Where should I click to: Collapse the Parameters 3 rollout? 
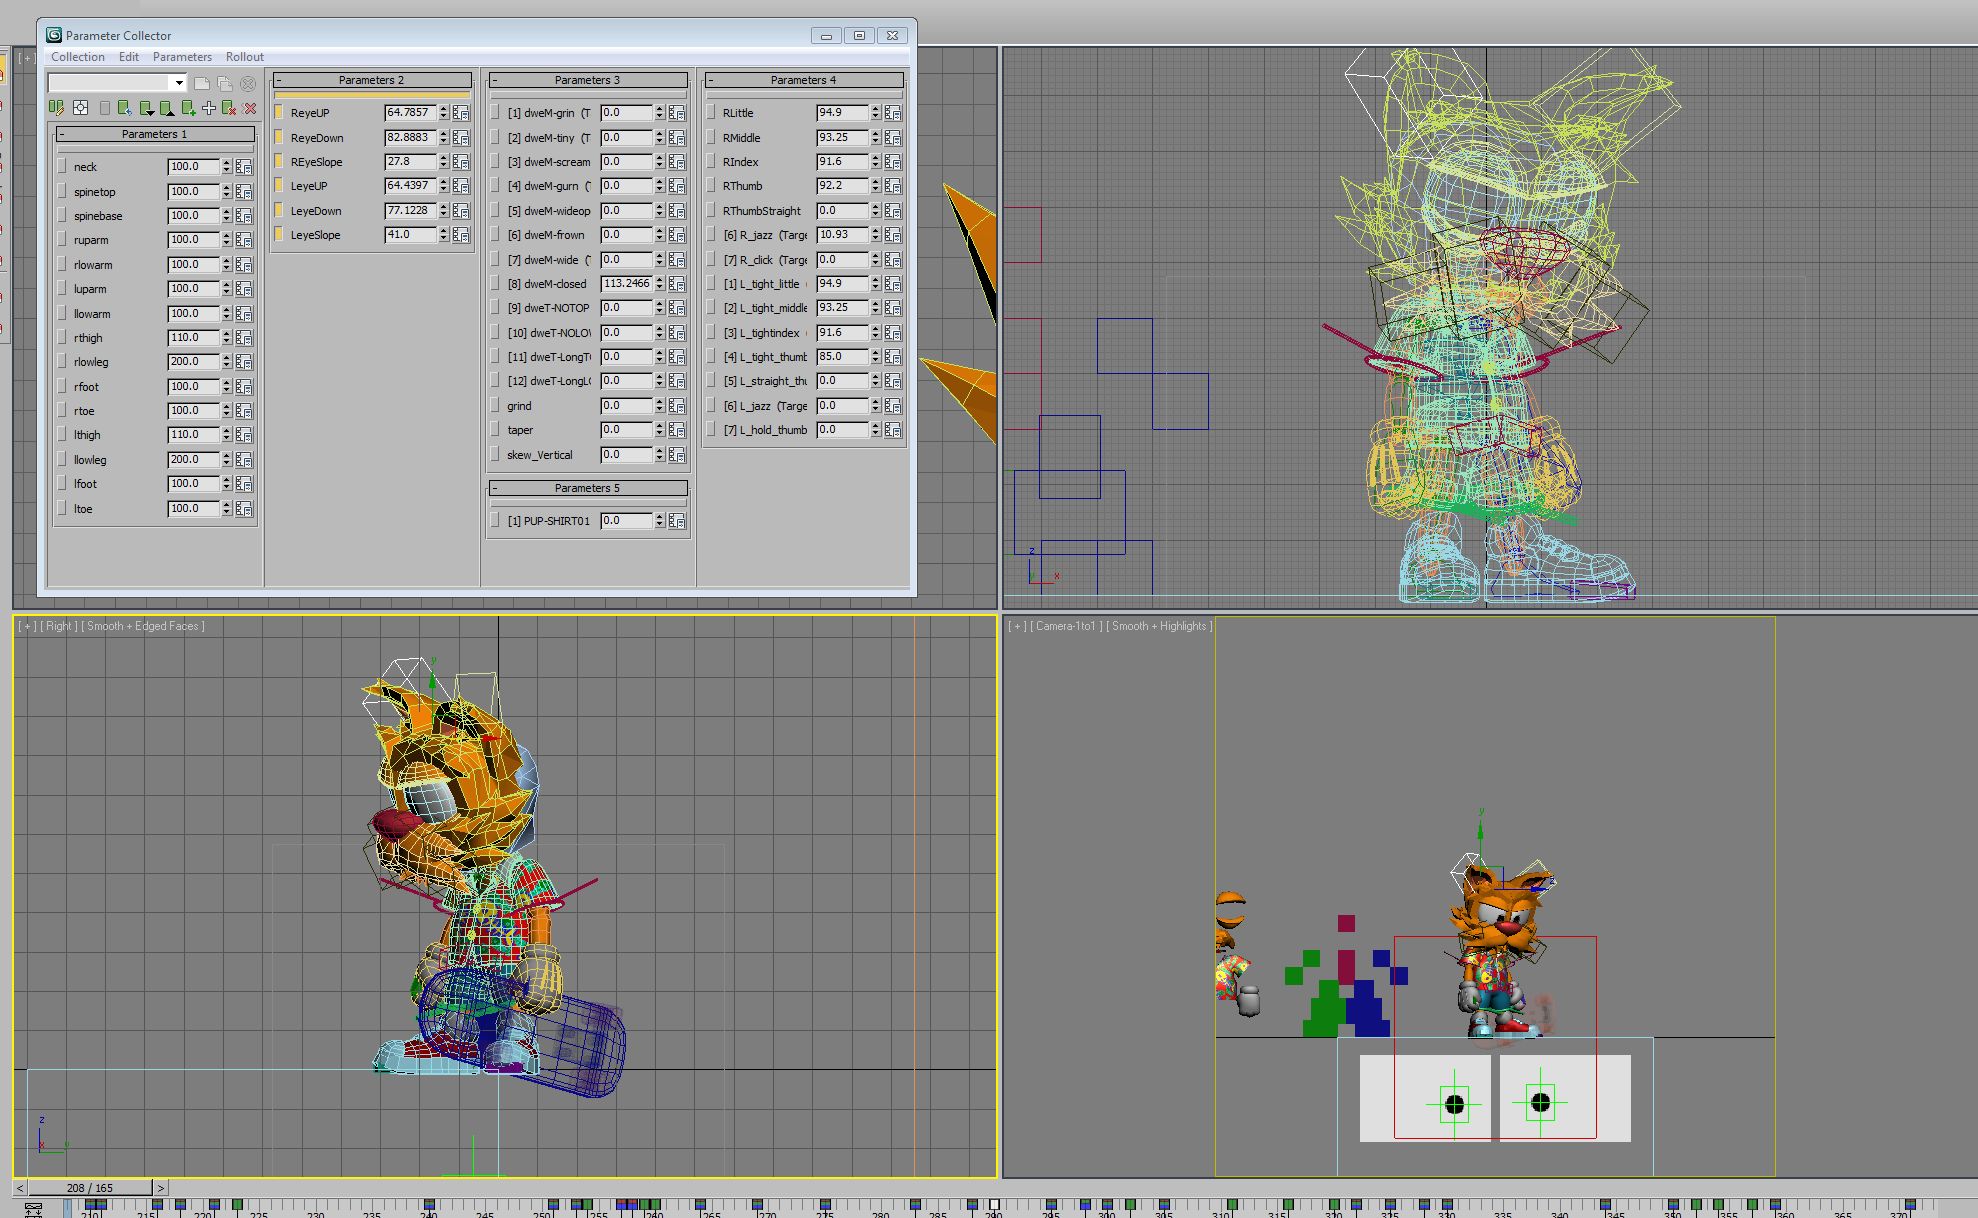(587, 80)
